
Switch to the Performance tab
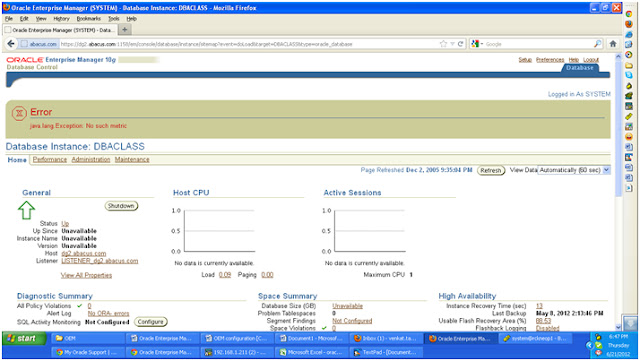click(x=50, y=159)
